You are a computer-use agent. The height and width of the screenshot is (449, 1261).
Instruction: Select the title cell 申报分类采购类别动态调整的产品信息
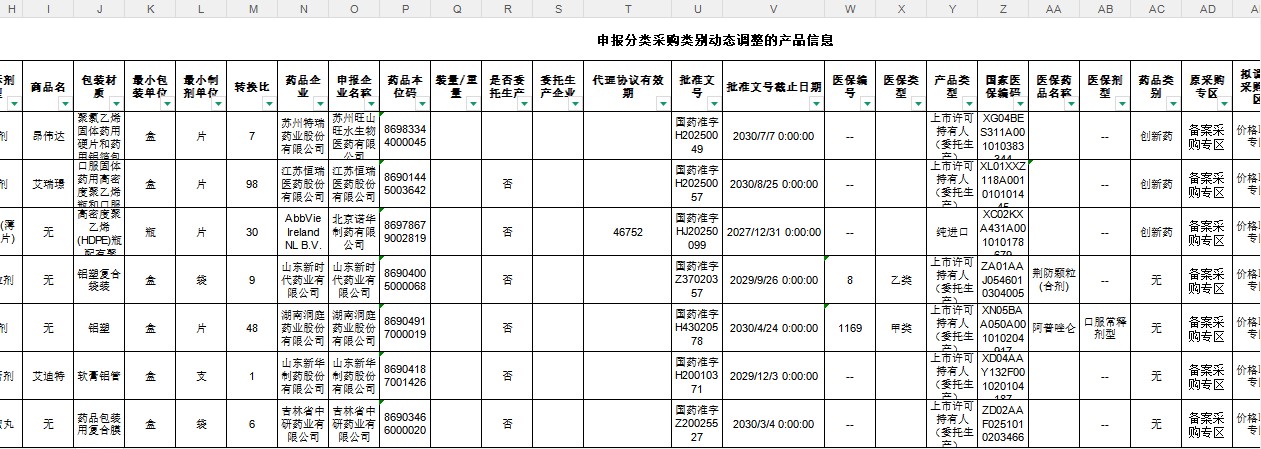click(714, 41)
